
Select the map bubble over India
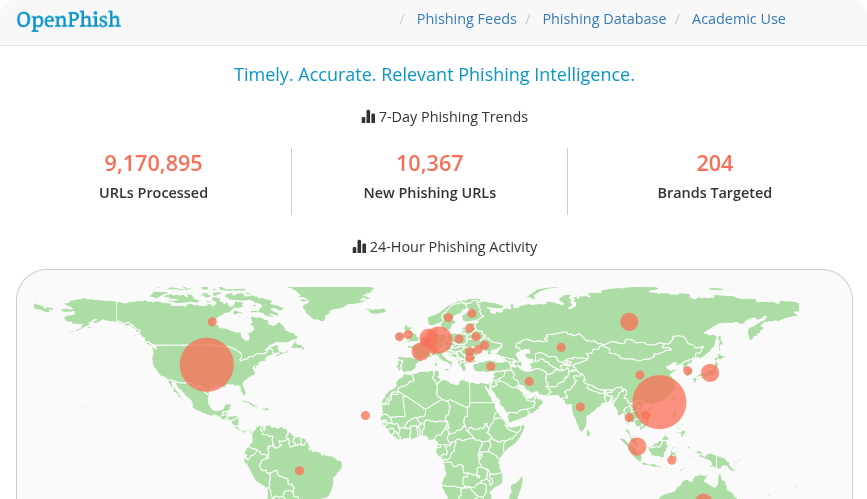[580, 407]
